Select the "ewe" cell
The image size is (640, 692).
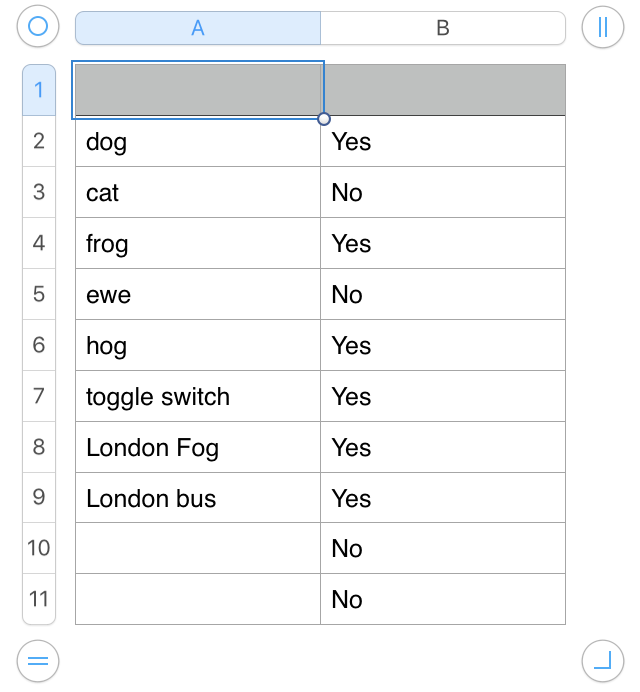pyautogui.click(x=198, y=295)
